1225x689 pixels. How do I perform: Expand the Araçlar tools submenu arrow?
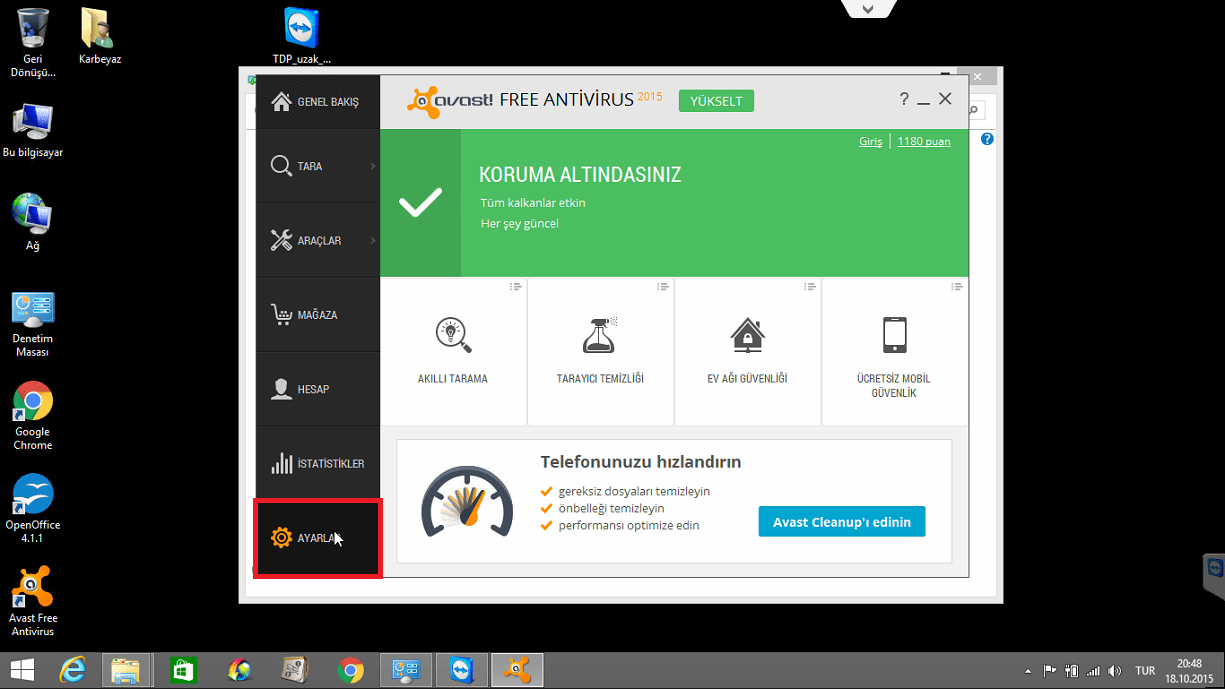point(372,240)
